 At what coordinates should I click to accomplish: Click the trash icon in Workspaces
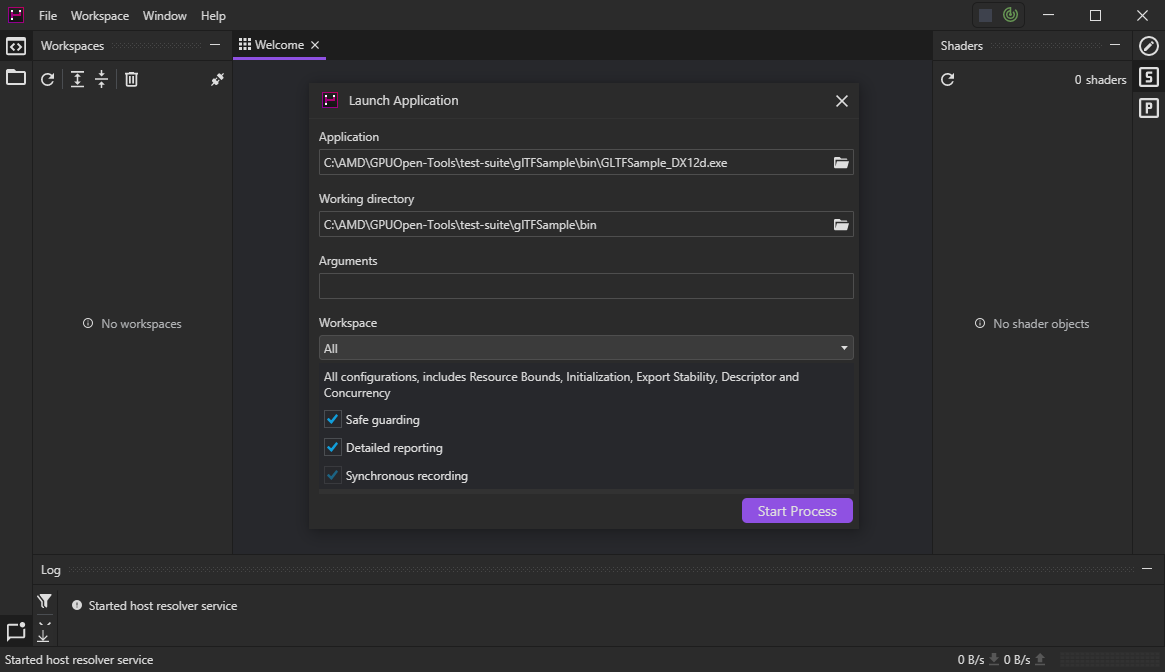click(x=131, y=80)
